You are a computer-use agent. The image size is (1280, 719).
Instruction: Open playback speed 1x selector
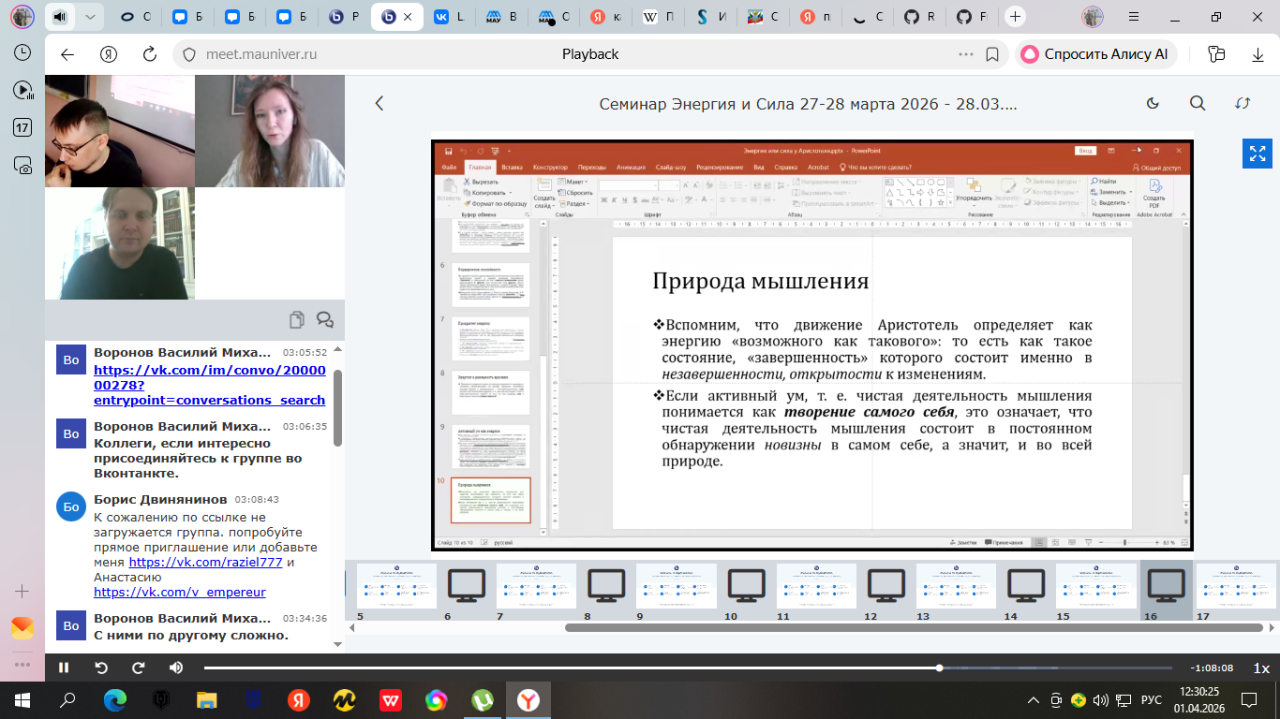click(1261, 668)
